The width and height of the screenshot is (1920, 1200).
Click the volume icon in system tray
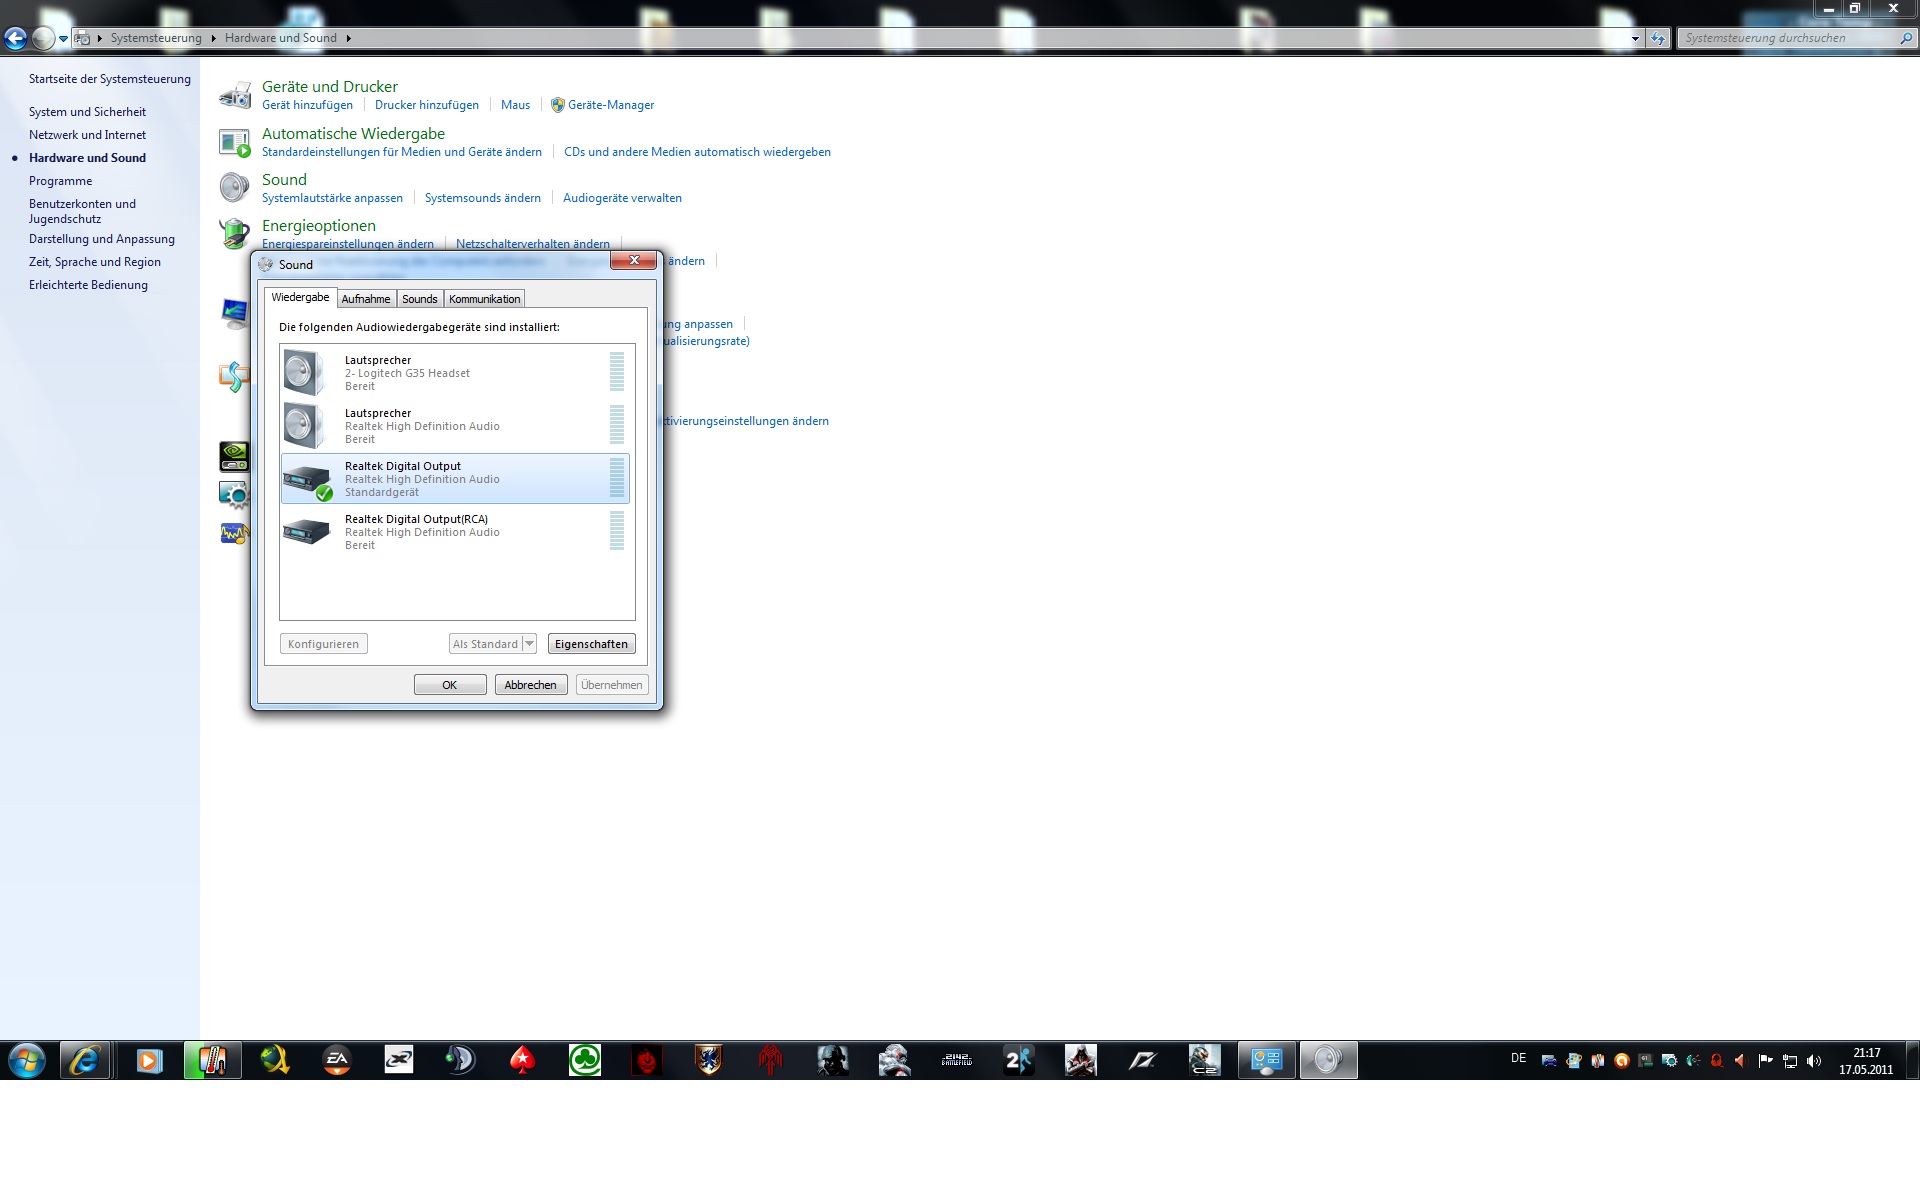click(x=1814, y=1061)
